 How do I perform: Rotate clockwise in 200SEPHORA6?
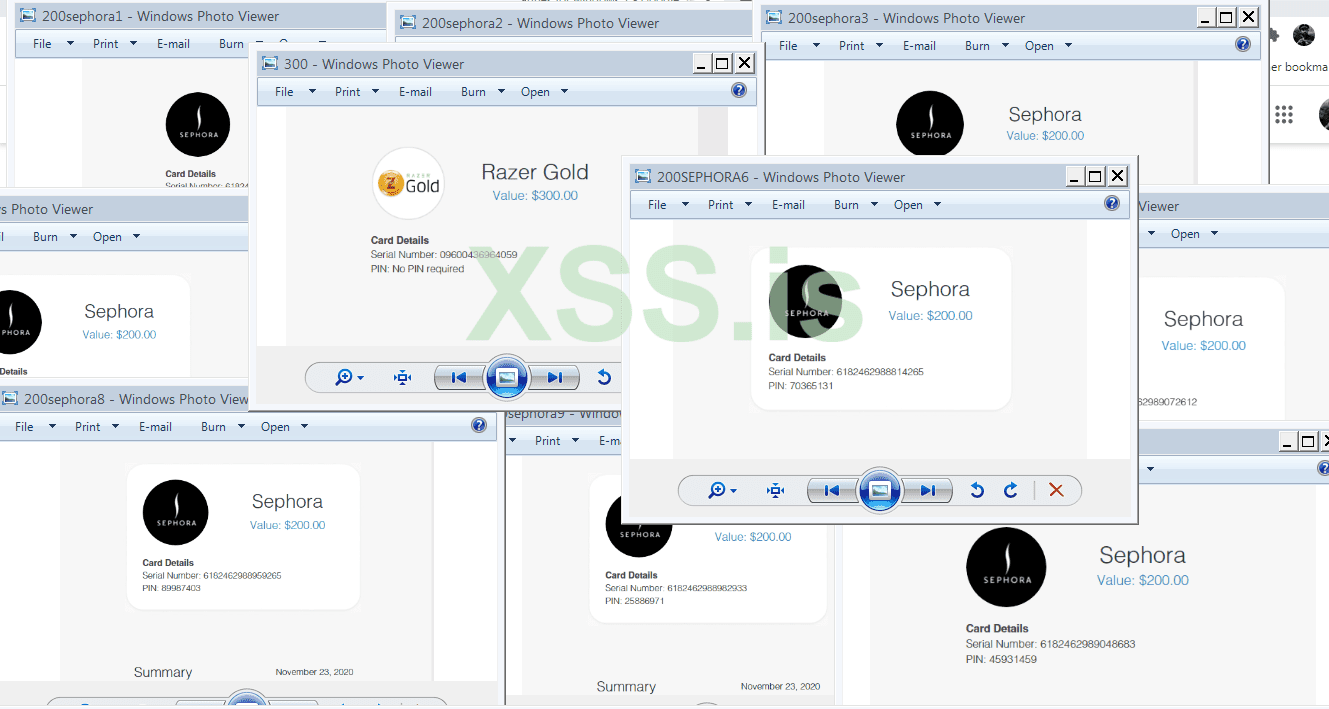1011,490
